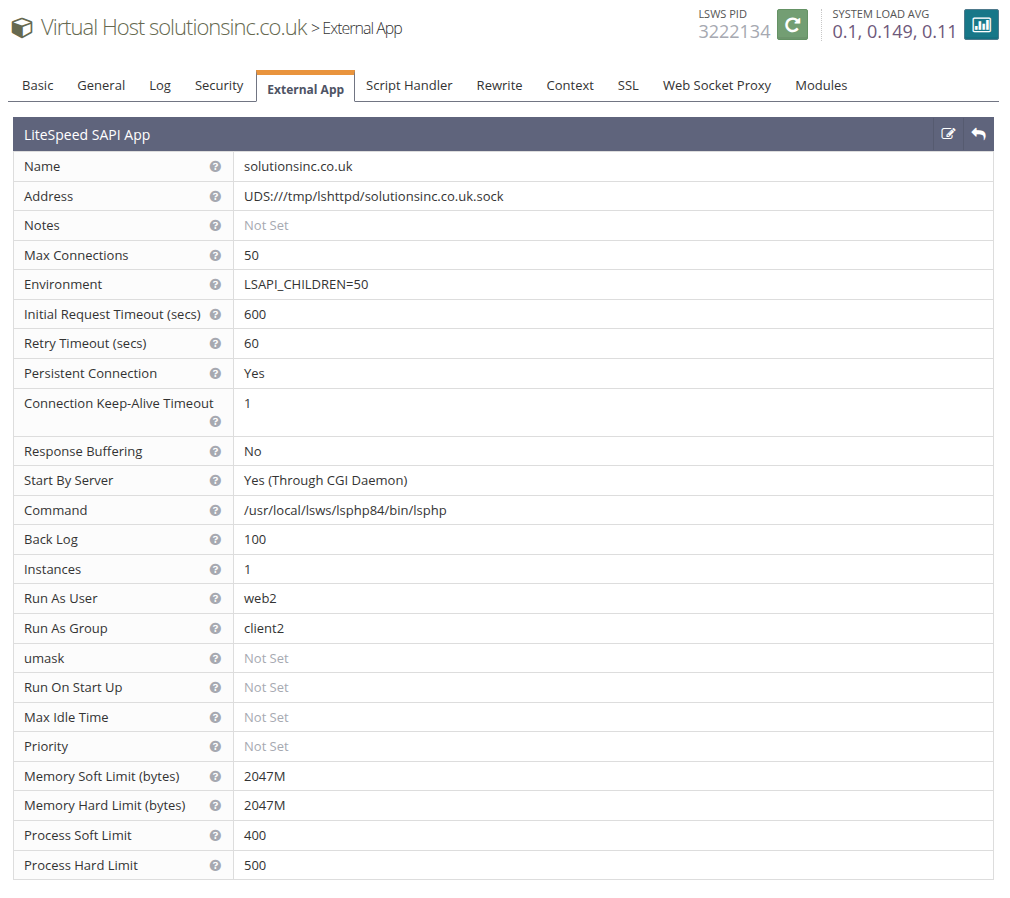
Task: Open help icon for Command
Action: [x=215, y=510]
